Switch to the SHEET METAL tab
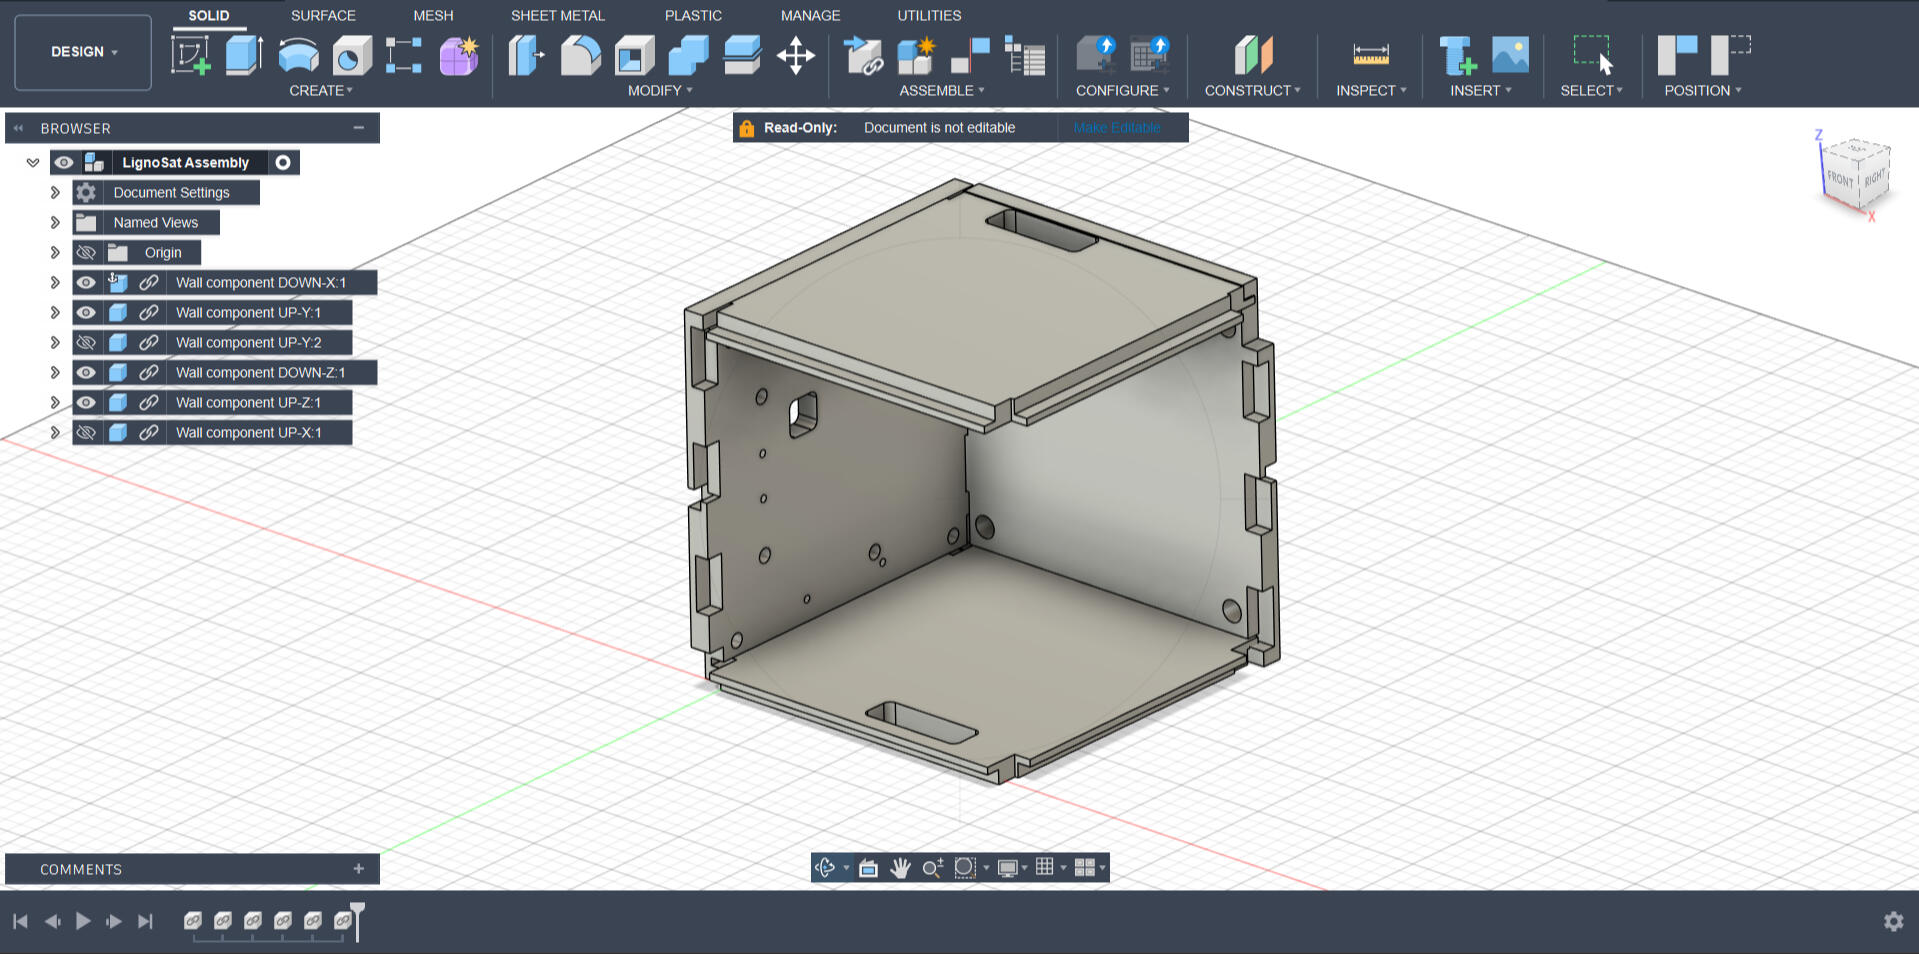The image size is (1919, 954). pos(557,15)
